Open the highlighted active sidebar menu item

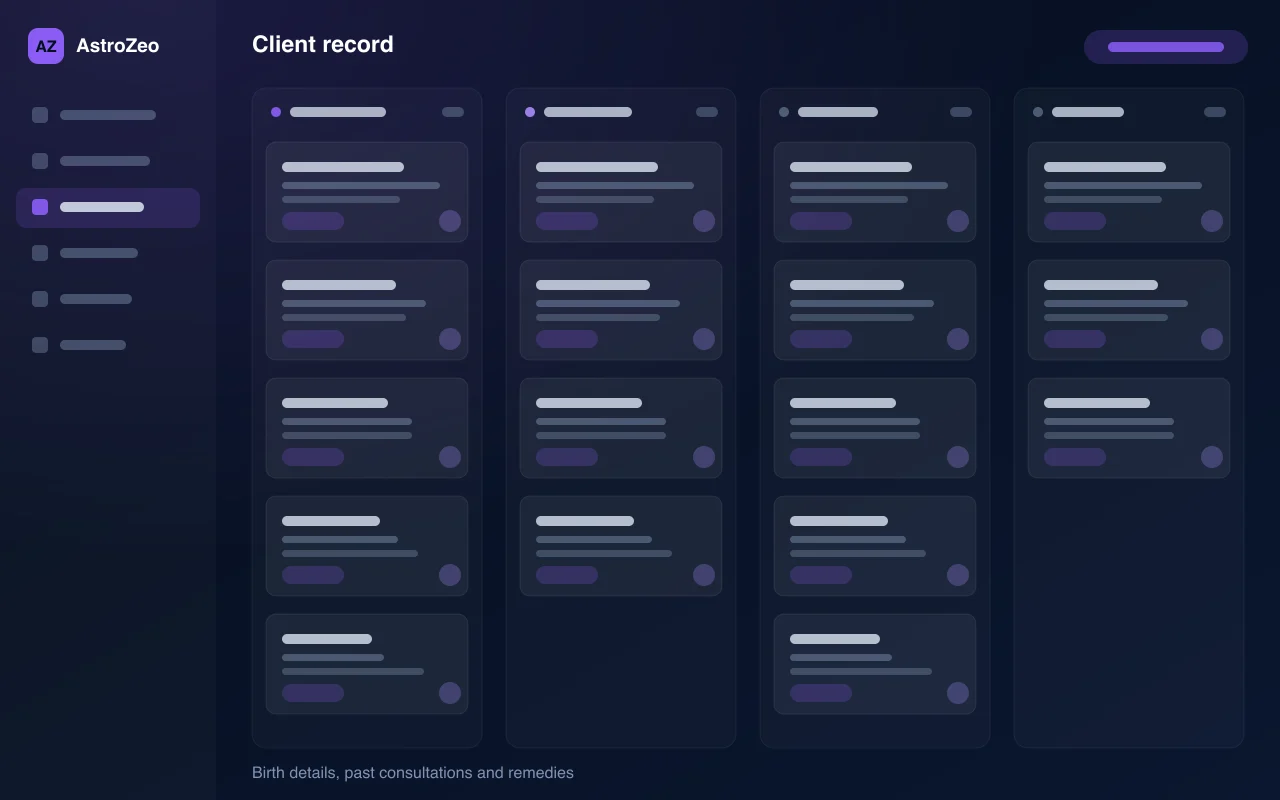pyautogui.click(x=108, y=207)
